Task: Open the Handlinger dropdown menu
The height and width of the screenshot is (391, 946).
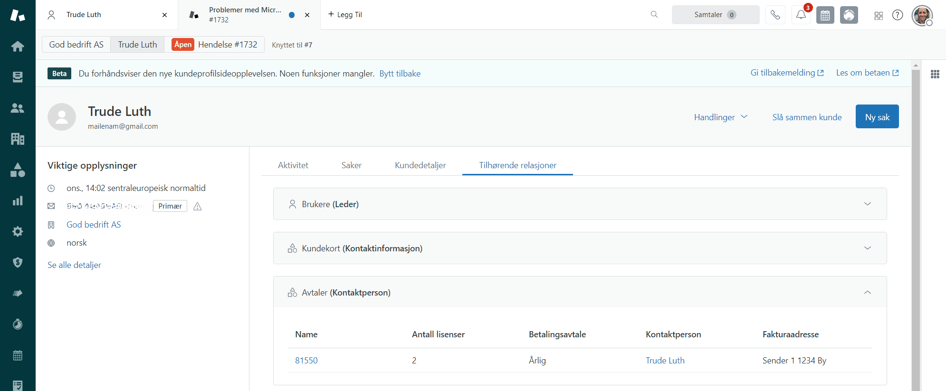Action: tap(720, 117)
